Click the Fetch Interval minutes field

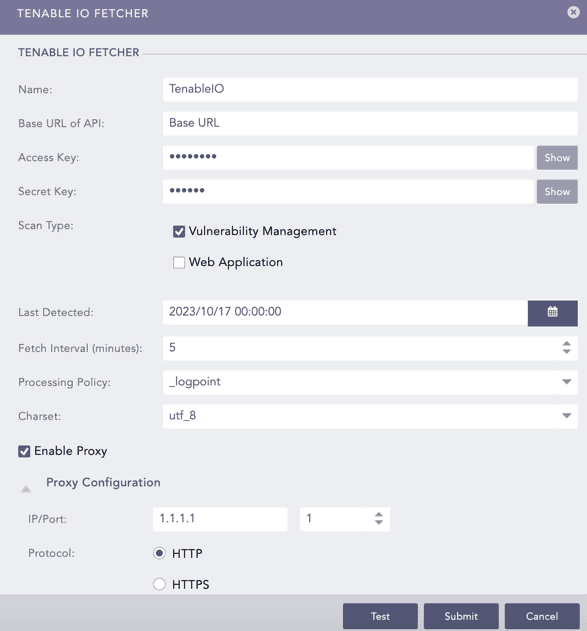point(360,348)
